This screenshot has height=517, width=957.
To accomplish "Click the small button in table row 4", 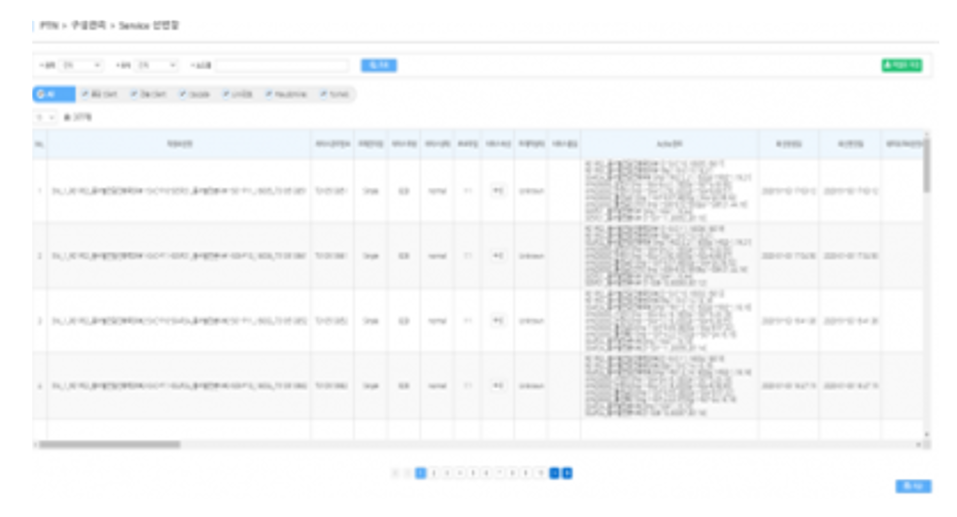I will pyautogui.click(x=498, y=386).
